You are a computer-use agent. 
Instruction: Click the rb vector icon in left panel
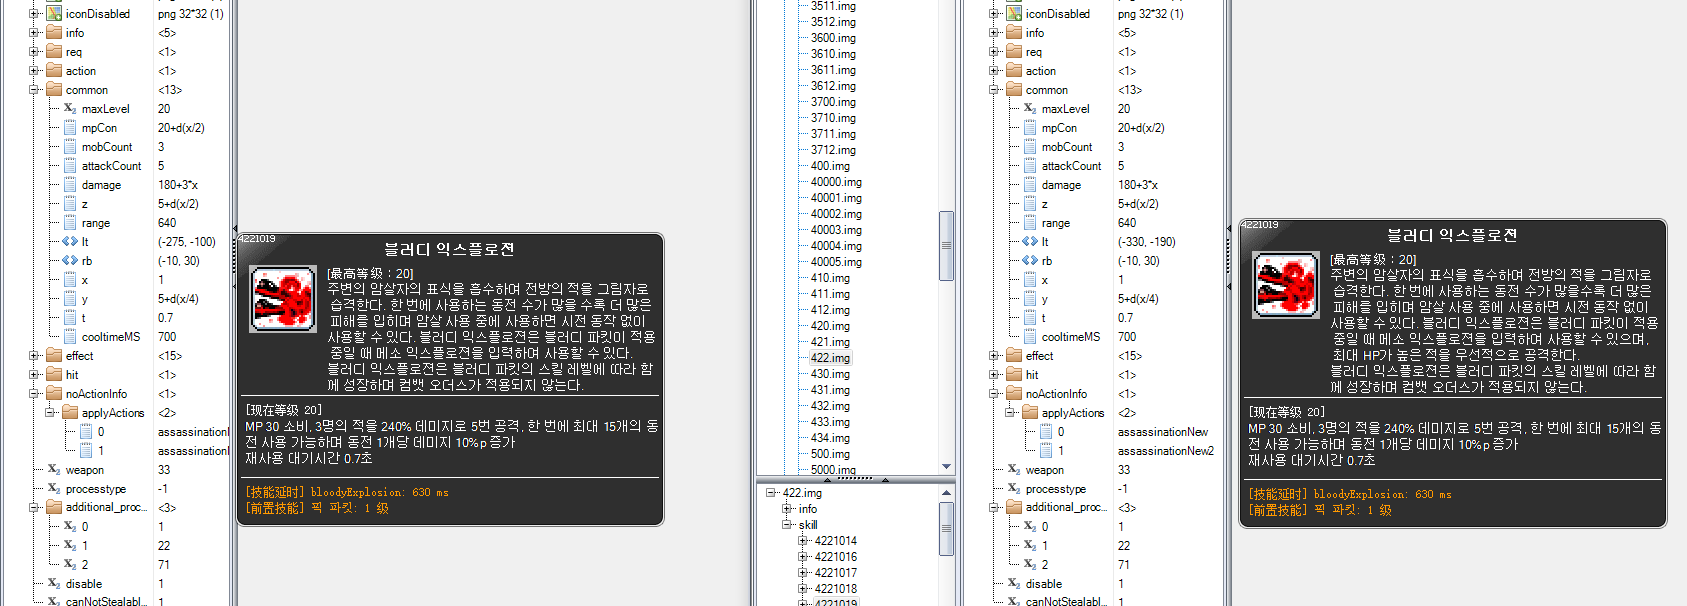tap(69, 261)
